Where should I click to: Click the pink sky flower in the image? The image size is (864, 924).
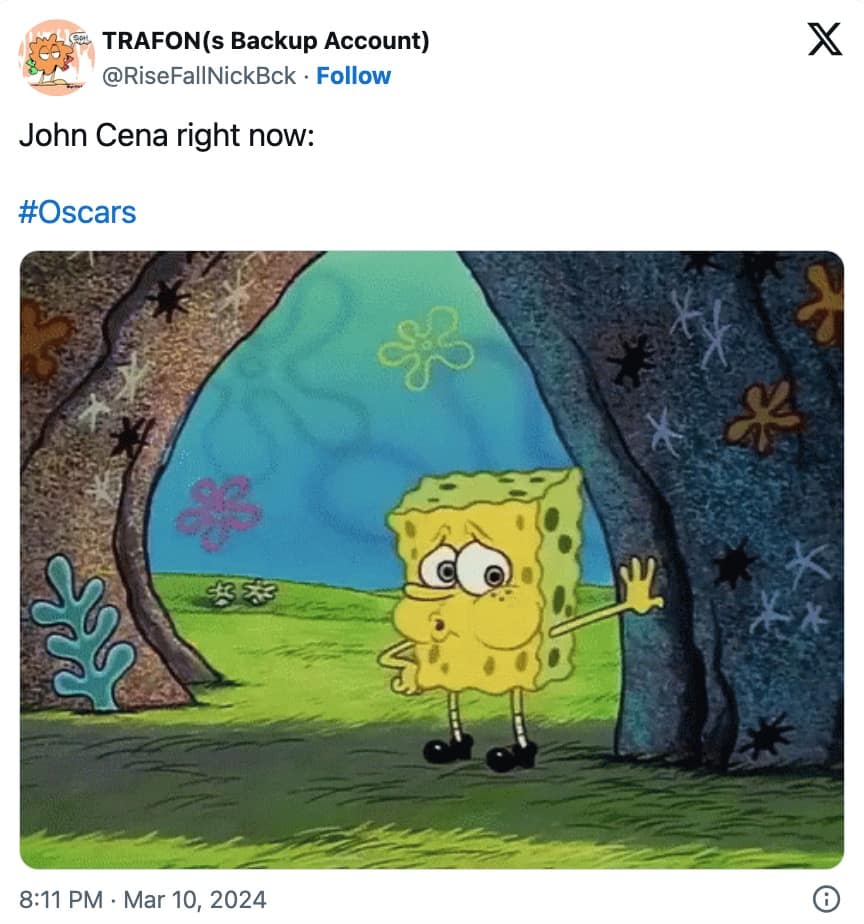pyautogui.click(x=217, y=512)
